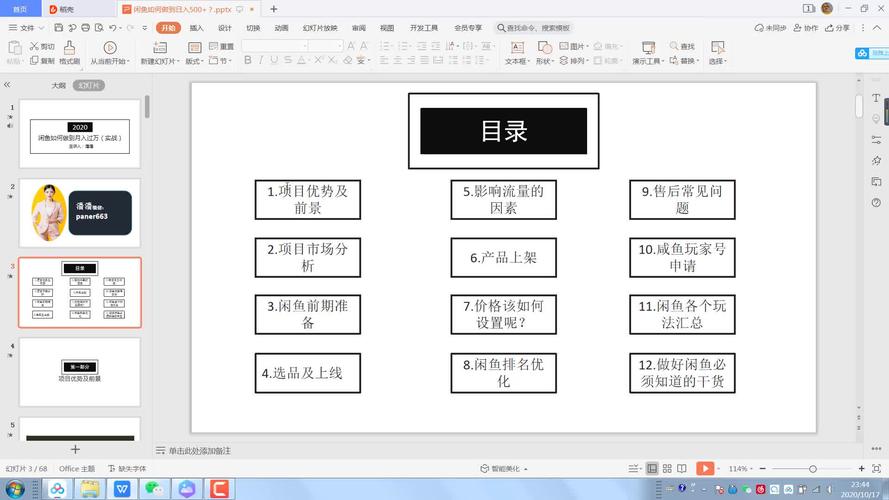Switch to slide sorter grid view
The image size is (889, 500).
click(667, 469)
